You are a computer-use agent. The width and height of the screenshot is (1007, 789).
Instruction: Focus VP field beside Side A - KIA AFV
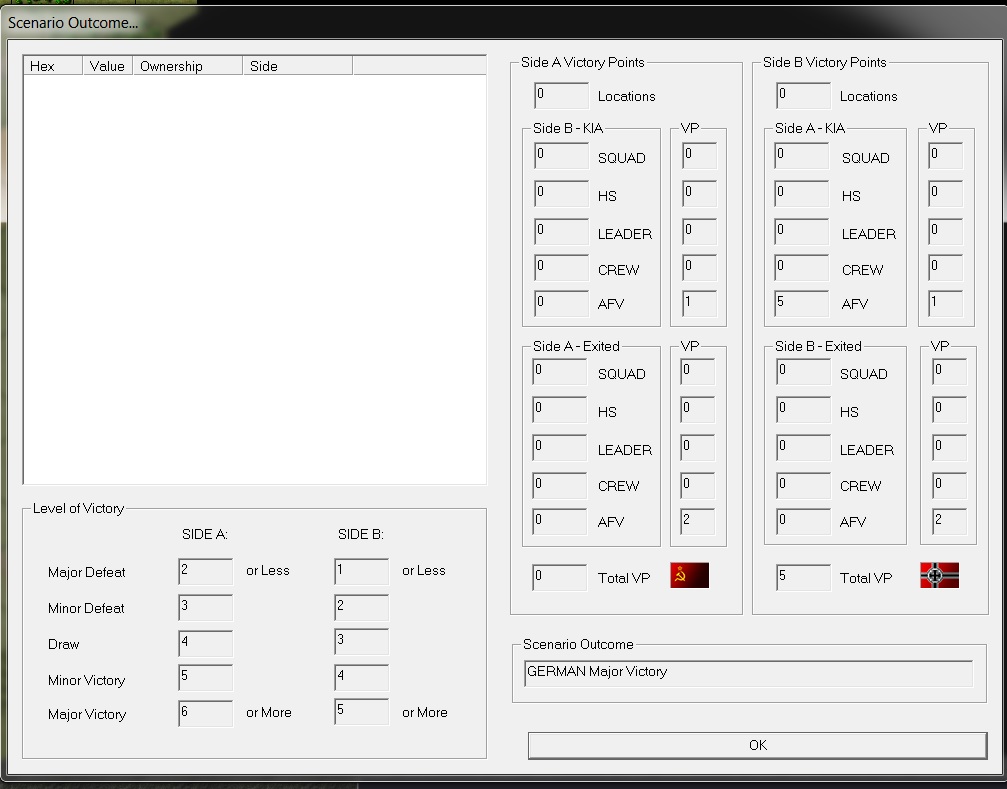pyautogui.click(x=945, y=304)
